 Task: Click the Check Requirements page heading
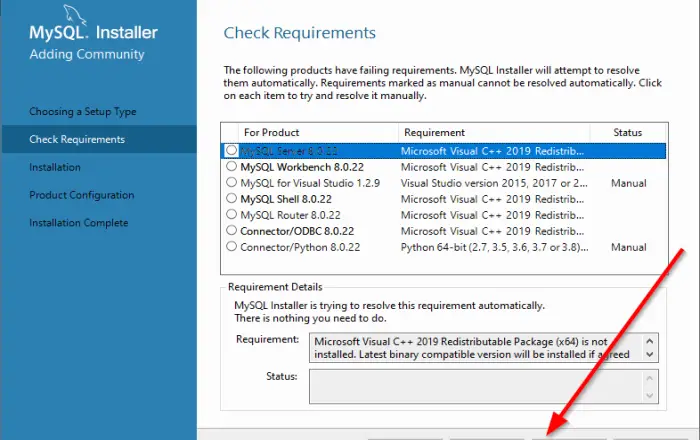tap(300, 33)
